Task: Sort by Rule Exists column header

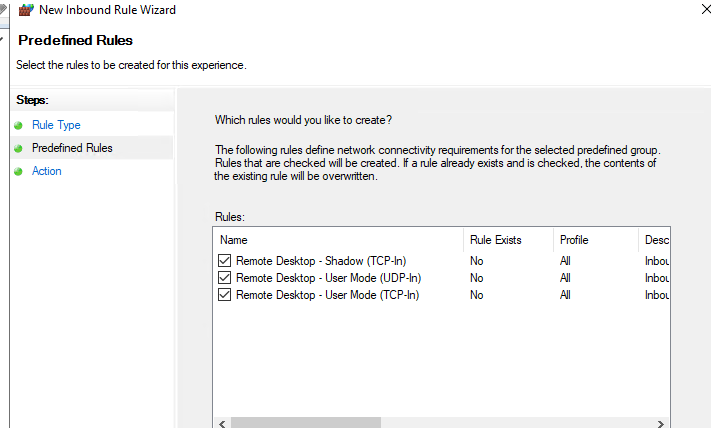Action: [508, 240]
